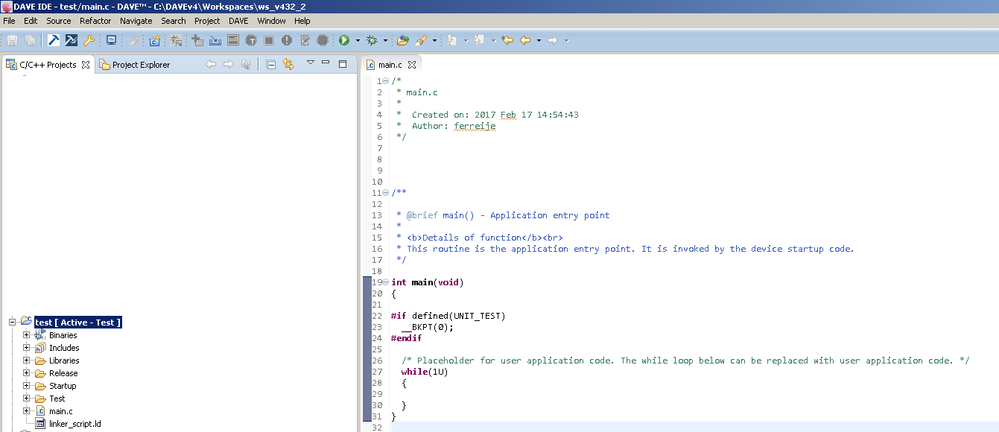Expand the main.c tree node
Viewport: 999px width, 432px height.
click(x=26, y=411)
